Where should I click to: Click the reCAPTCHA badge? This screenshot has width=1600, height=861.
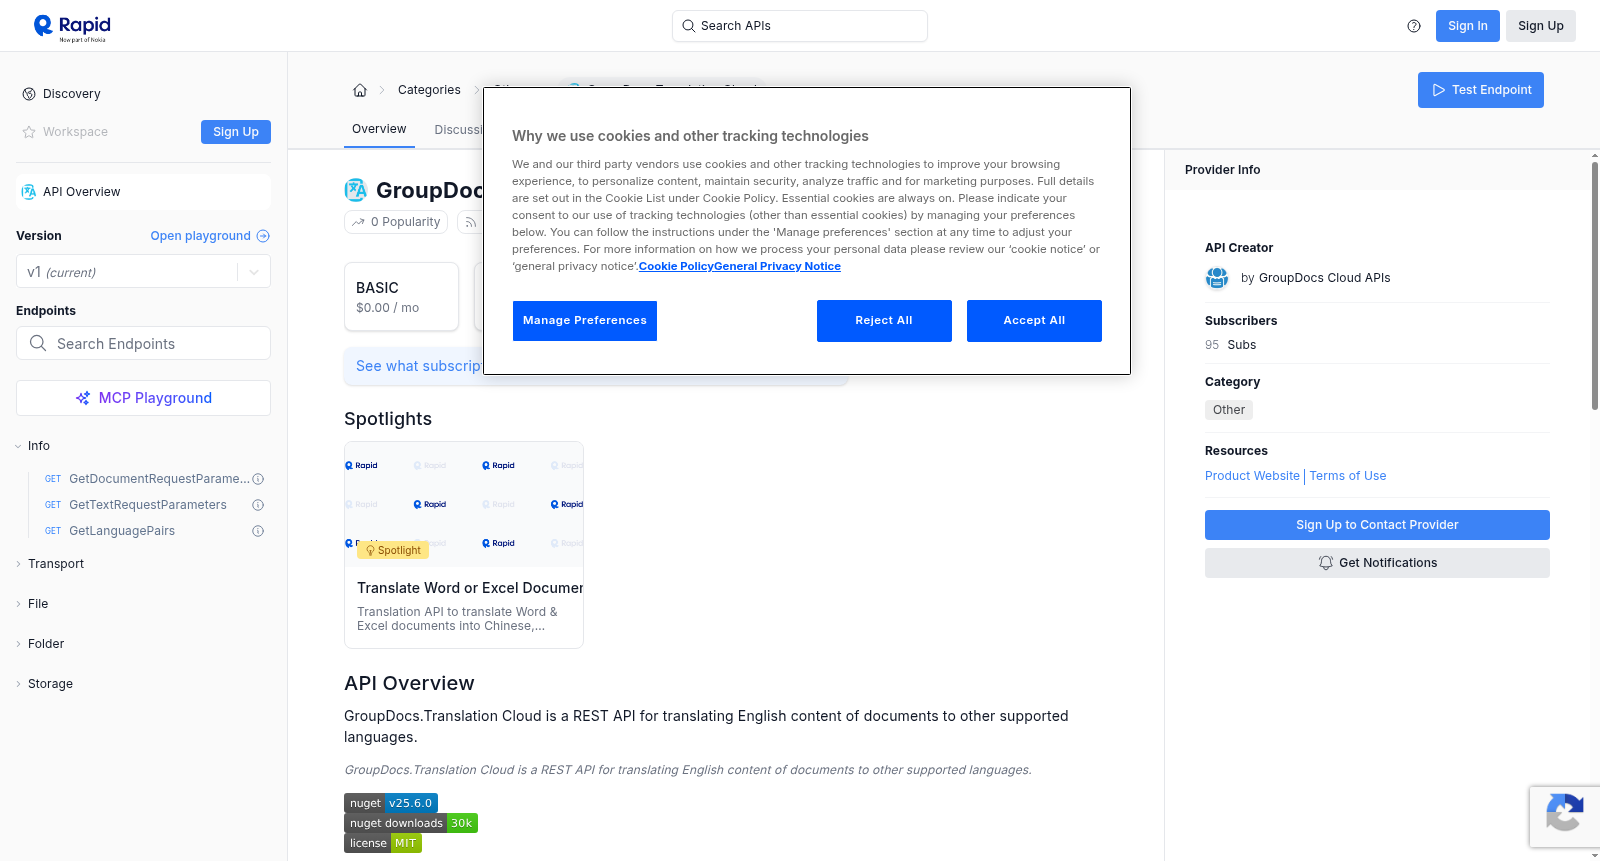click(x=1564, y=816)
